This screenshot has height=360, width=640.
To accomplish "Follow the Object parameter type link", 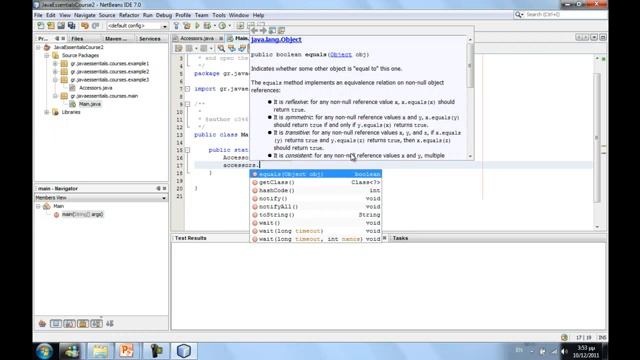I will pos(341,54).
